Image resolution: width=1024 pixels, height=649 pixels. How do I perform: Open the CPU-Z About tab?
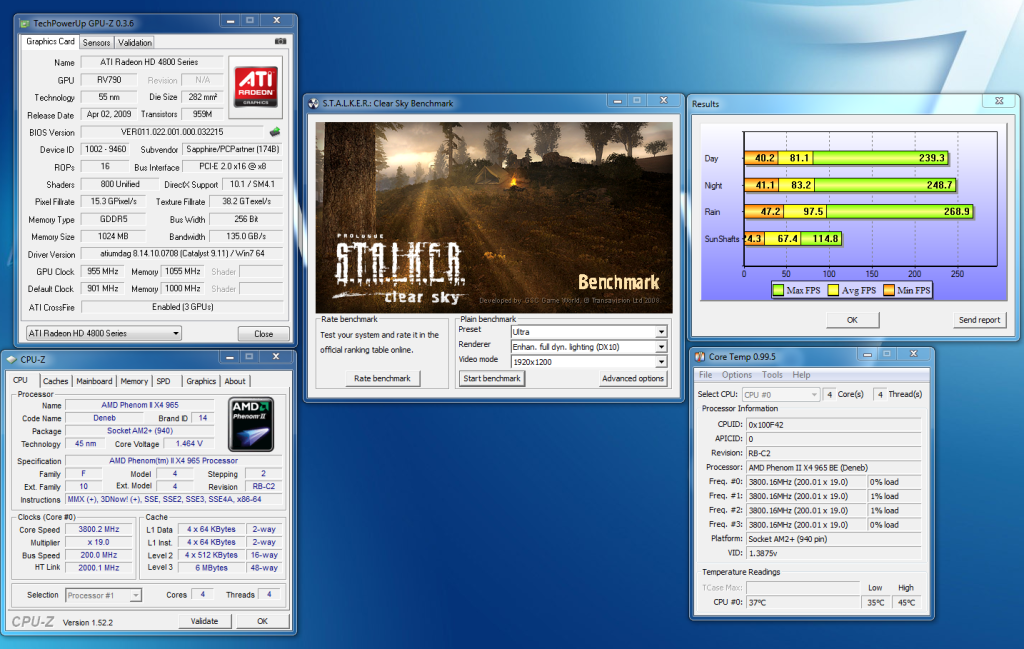(235, 381)
